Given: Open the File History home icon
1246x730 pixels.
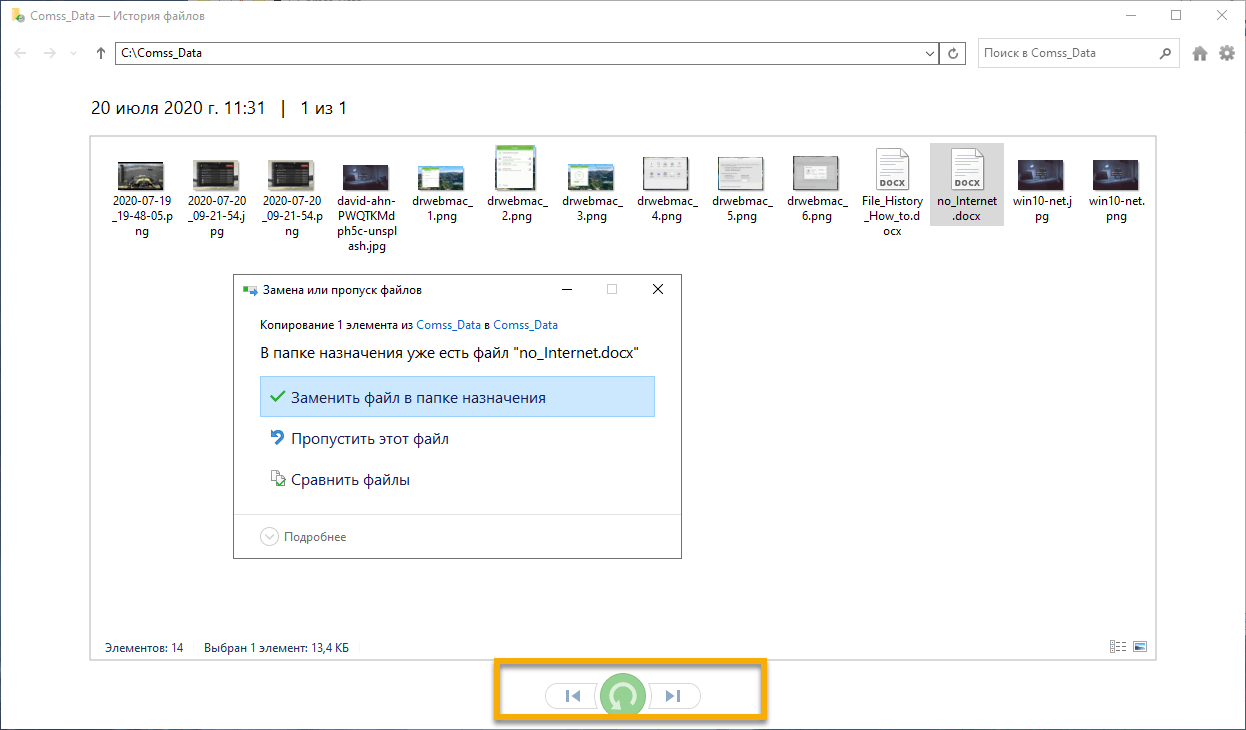Looking at the screenshot, I should tap(1200, 54).
